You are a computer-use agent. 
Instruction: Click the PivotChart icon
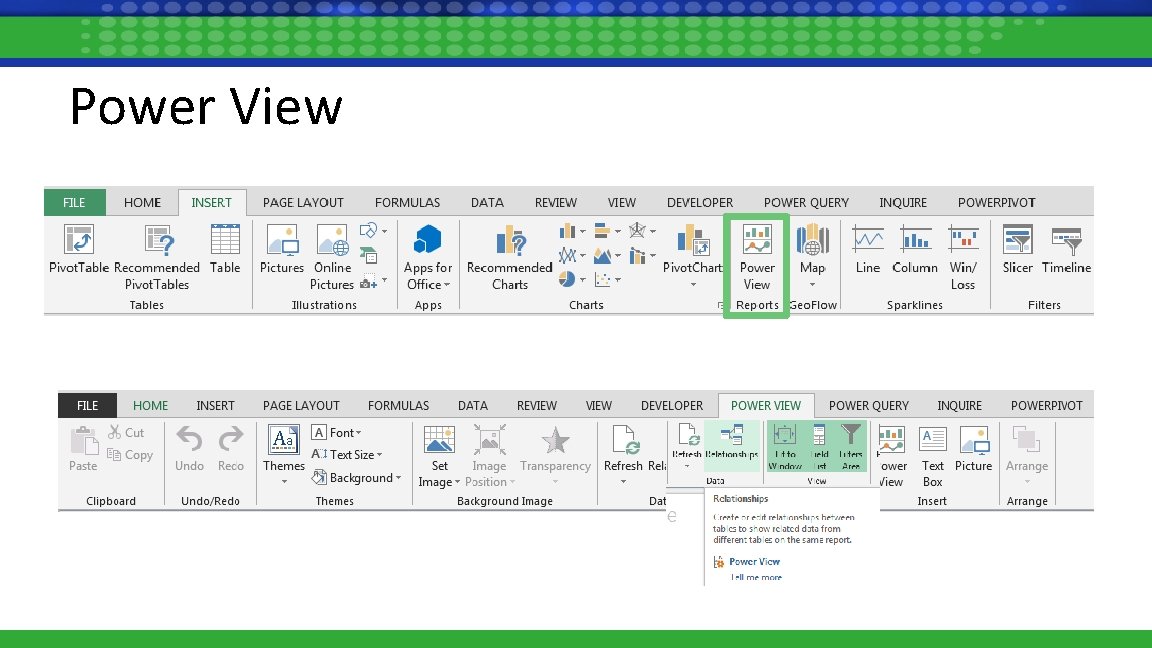(x=693, y=240)
